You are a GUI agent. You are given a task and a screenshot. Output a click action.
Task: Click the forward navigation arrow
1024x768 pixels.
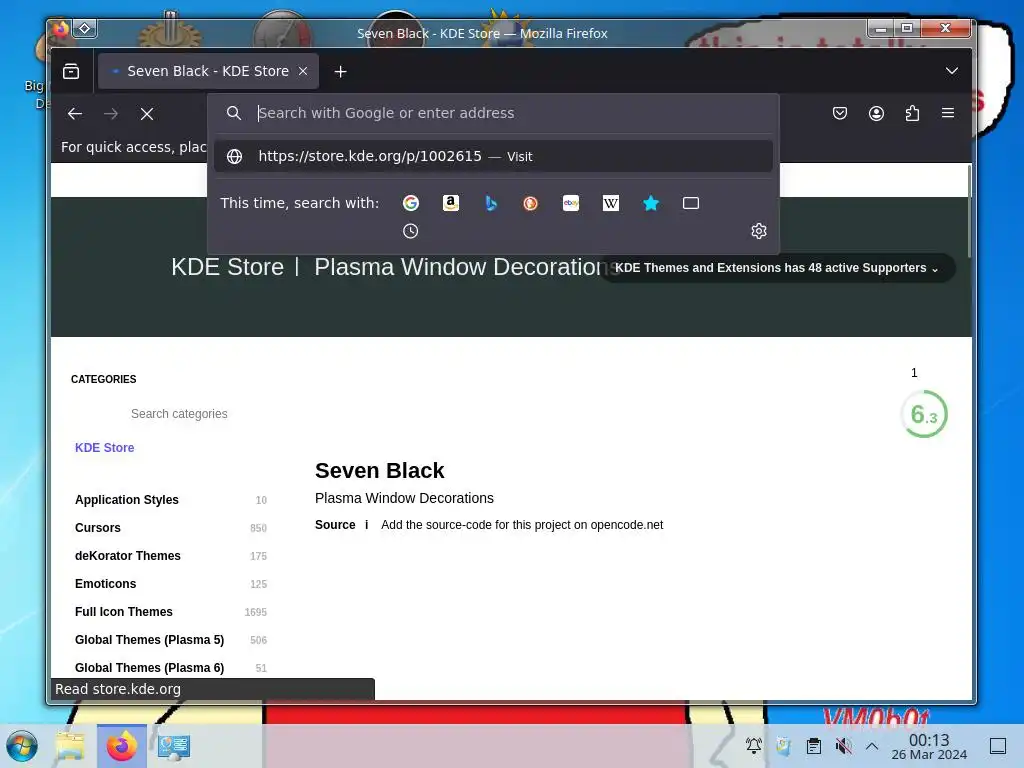(111, 114)
